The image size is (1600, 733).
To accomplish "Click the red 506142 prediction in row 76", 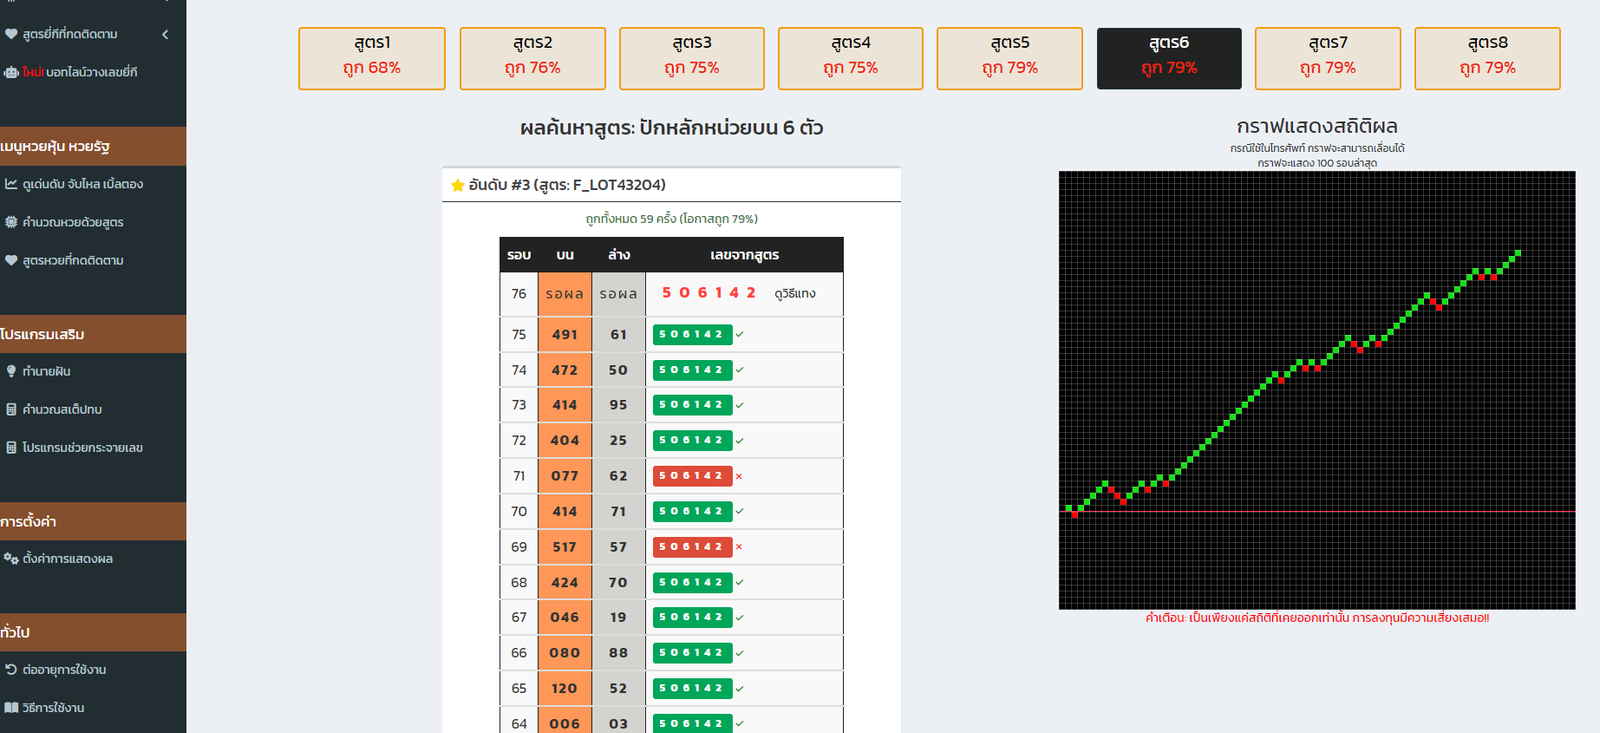I will coord(709,293).
